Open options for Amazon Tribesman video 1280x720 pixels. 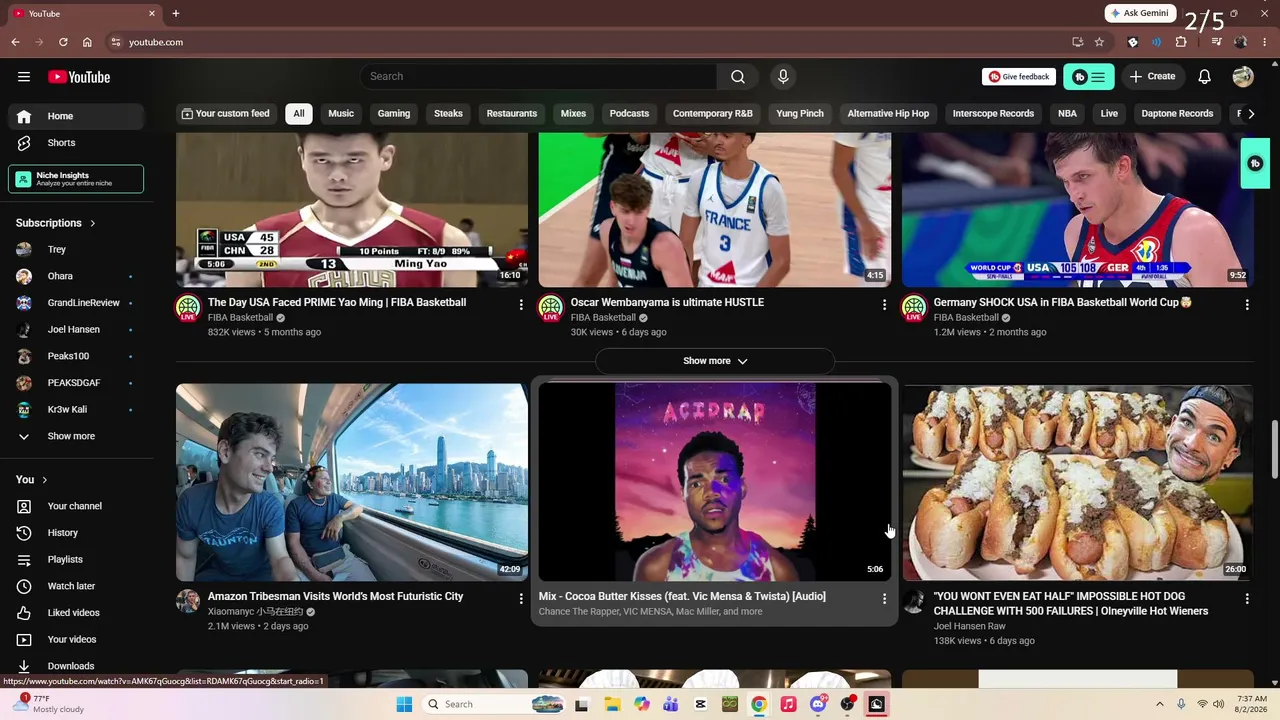(521, 598)
